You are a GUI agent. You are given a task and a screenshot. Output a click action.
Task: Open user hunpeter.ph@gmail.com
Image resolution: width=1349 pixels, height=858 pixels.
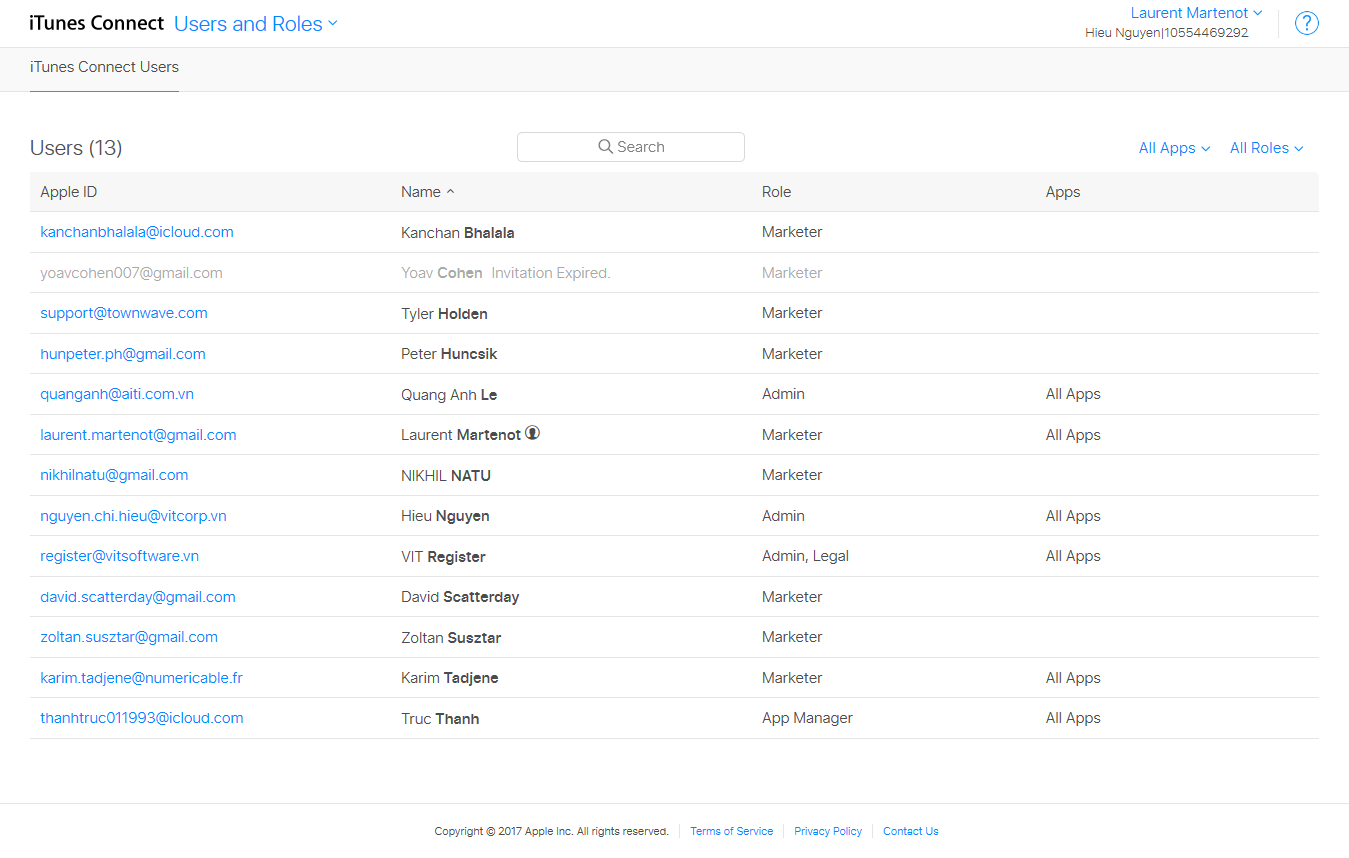123,354
